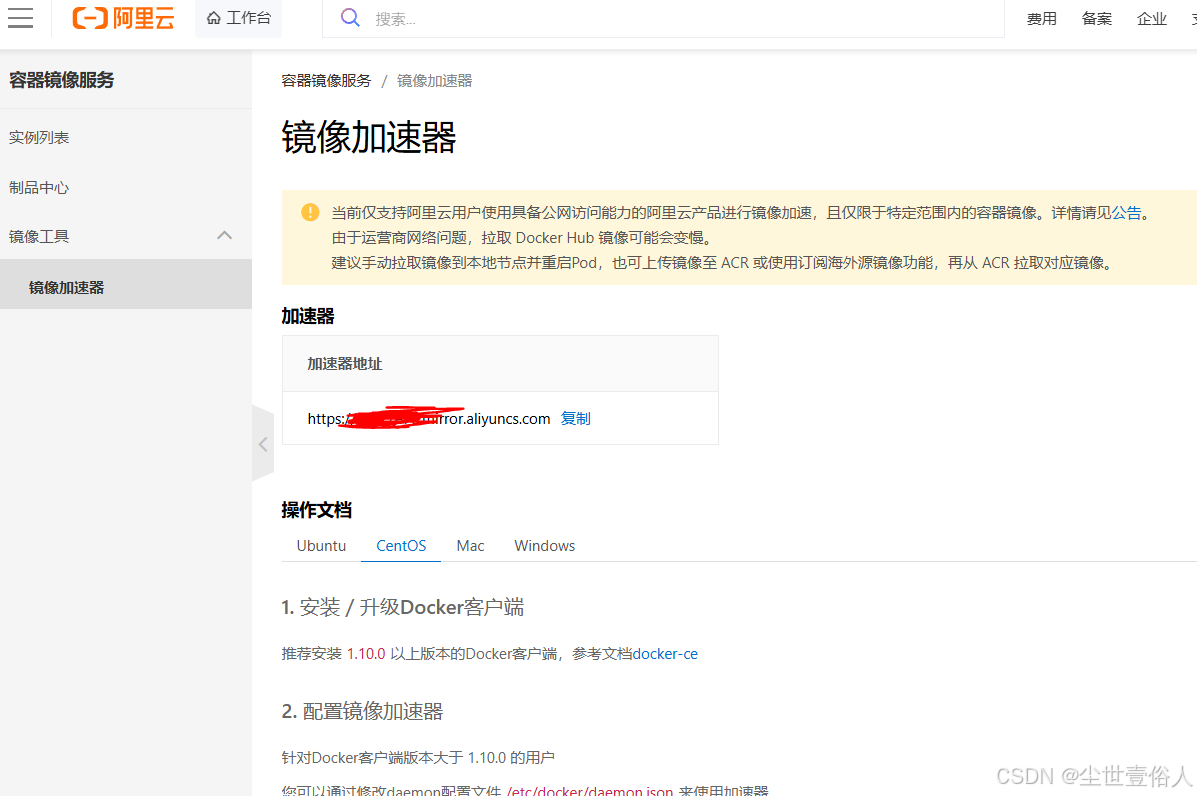Screen dimensions: 1197x796
Task: Click the Aliyun logo
Action: tap(124, 18)
